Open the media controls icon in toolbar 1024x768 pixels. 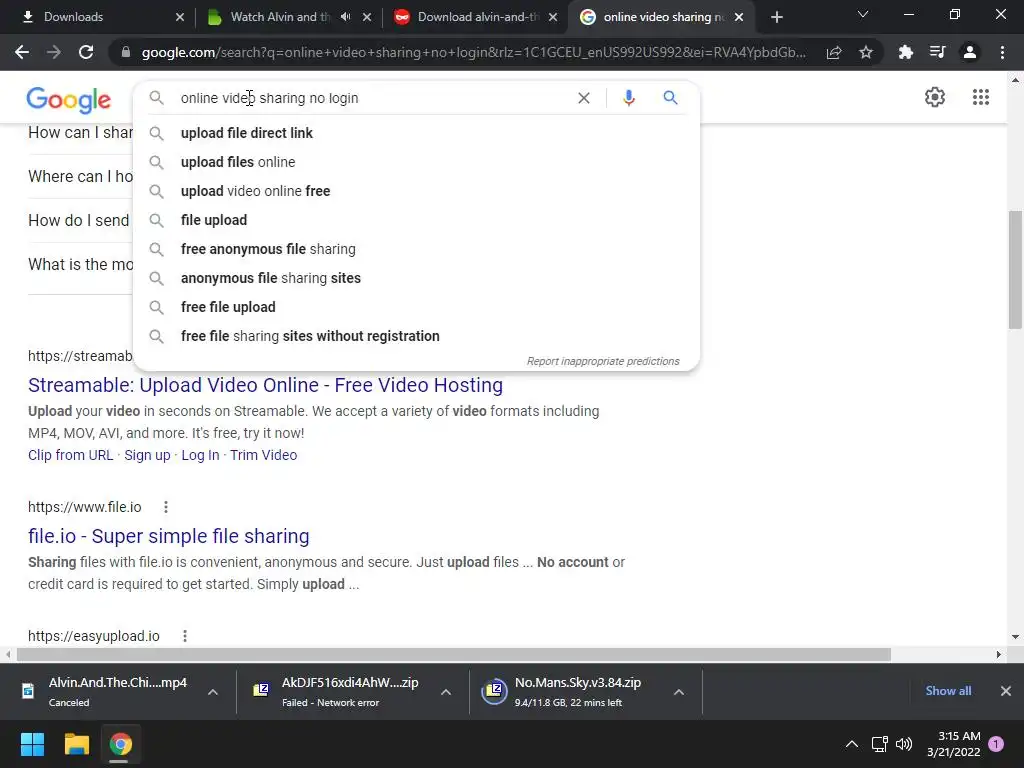tap(938, 52)
